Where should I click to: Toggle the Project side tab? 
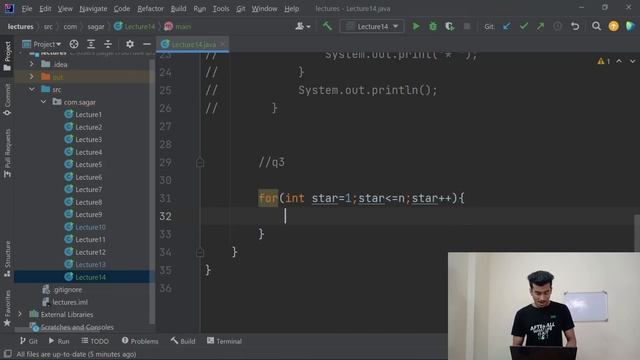(7, 56)
